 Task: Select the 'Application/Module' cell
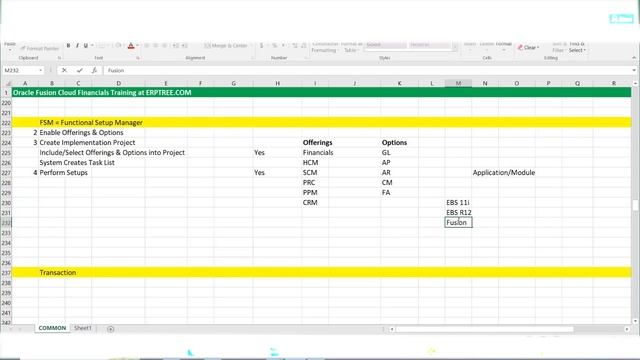[504, 173]
